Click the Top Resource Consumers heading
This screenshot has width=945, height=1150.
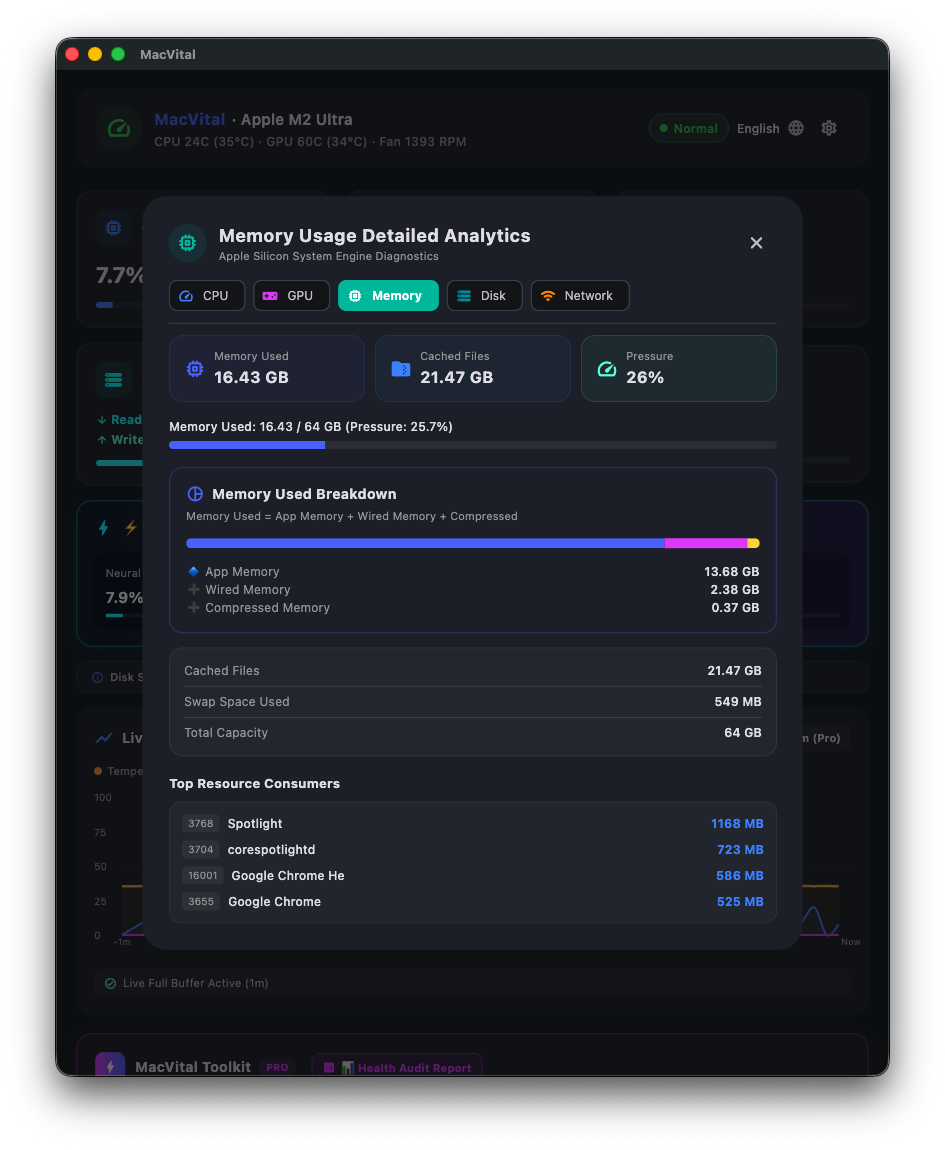[x=255, y=783]
